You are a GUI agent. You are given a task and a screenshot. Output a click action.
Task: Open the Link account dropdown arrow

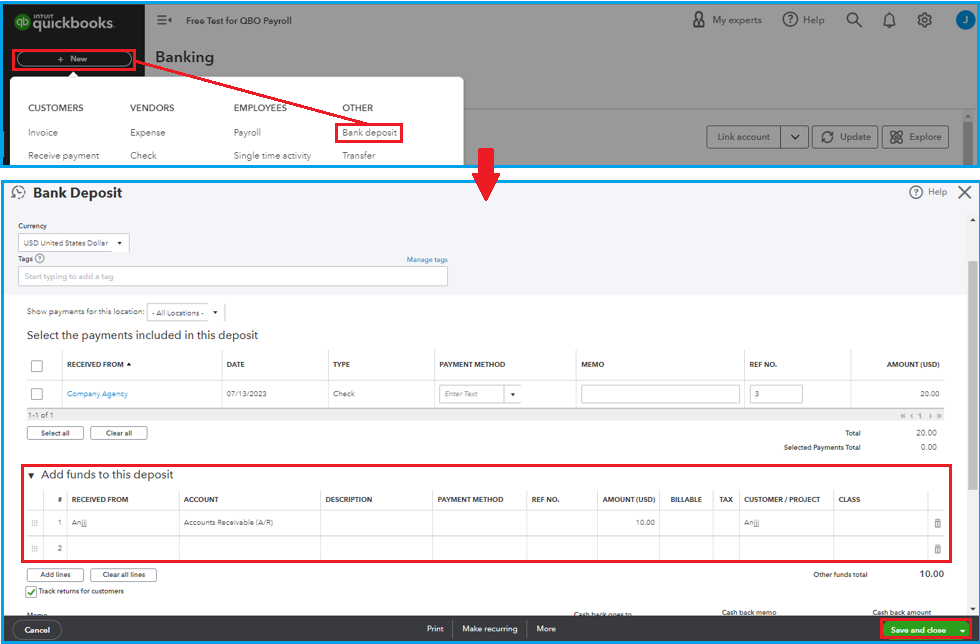pos(794,137)
